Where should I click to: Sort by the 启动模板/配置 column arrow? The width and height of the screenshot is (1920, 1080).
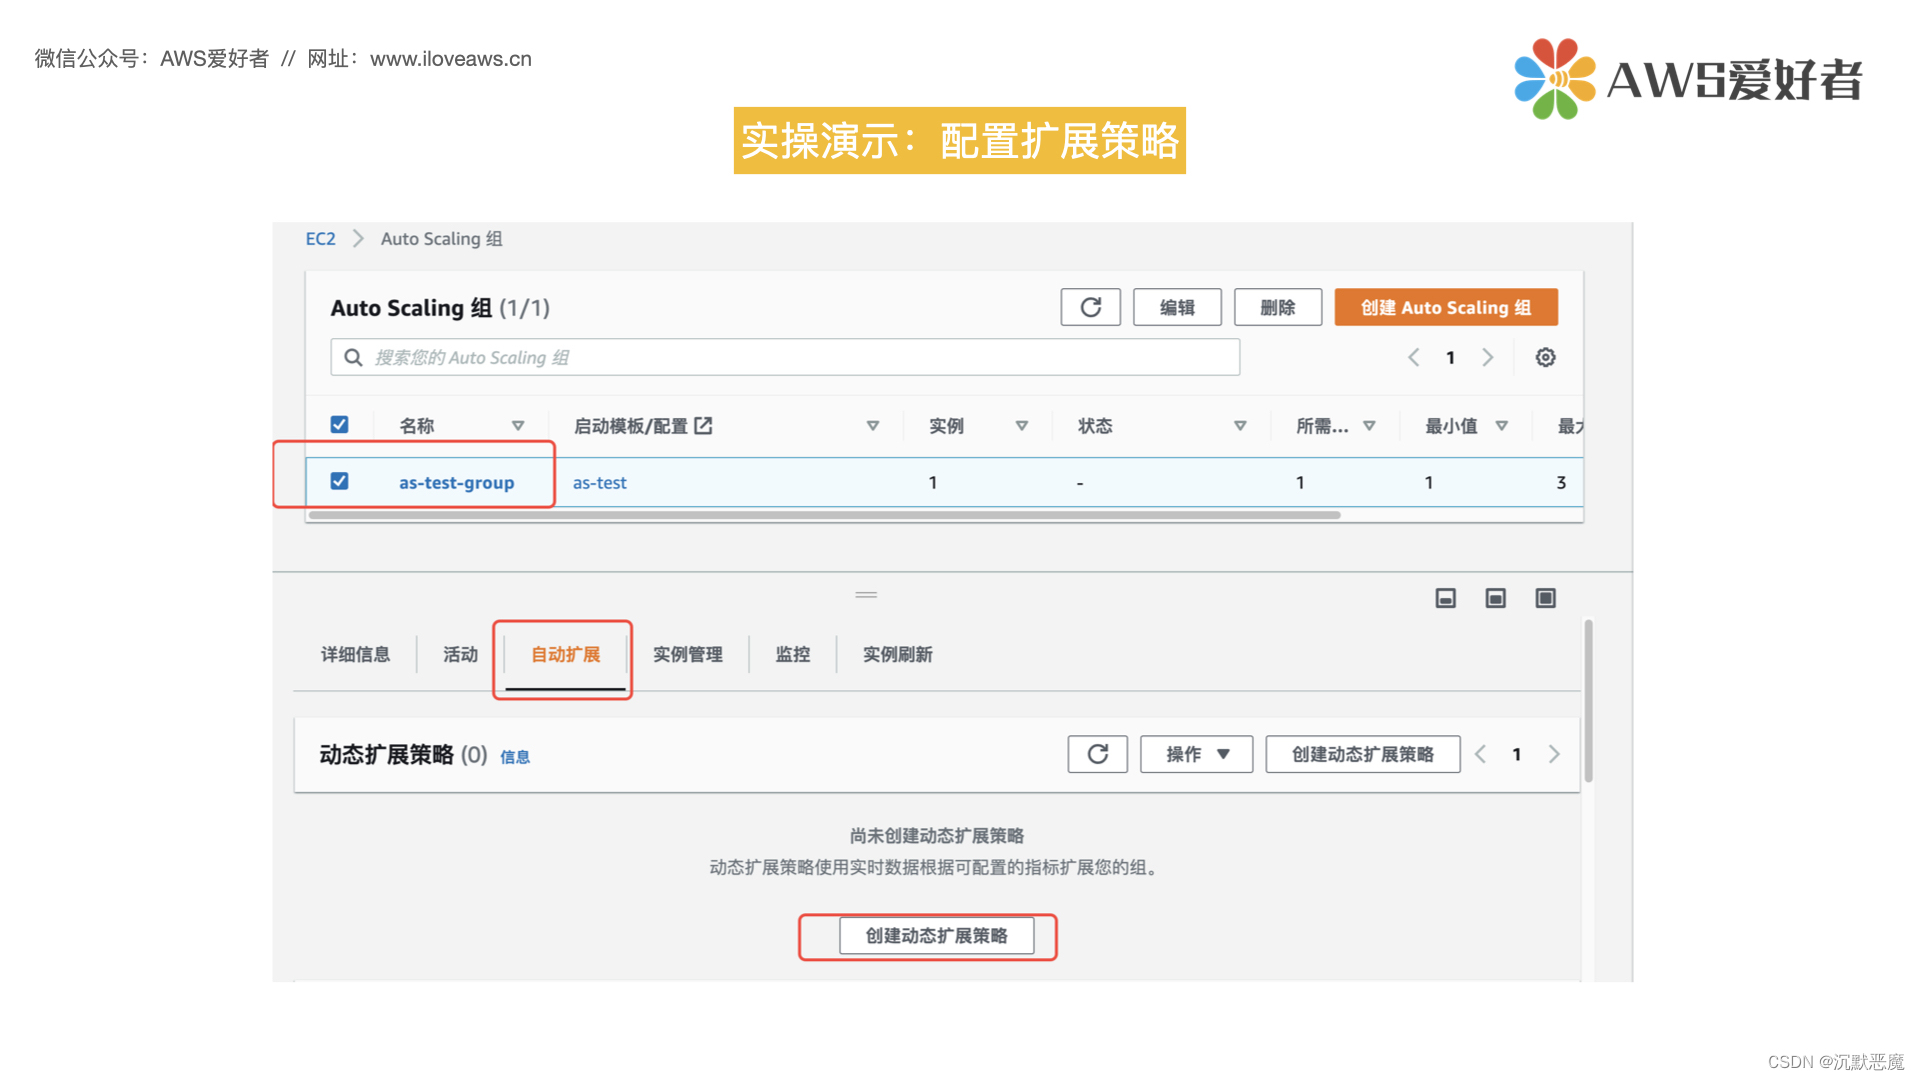873,426
